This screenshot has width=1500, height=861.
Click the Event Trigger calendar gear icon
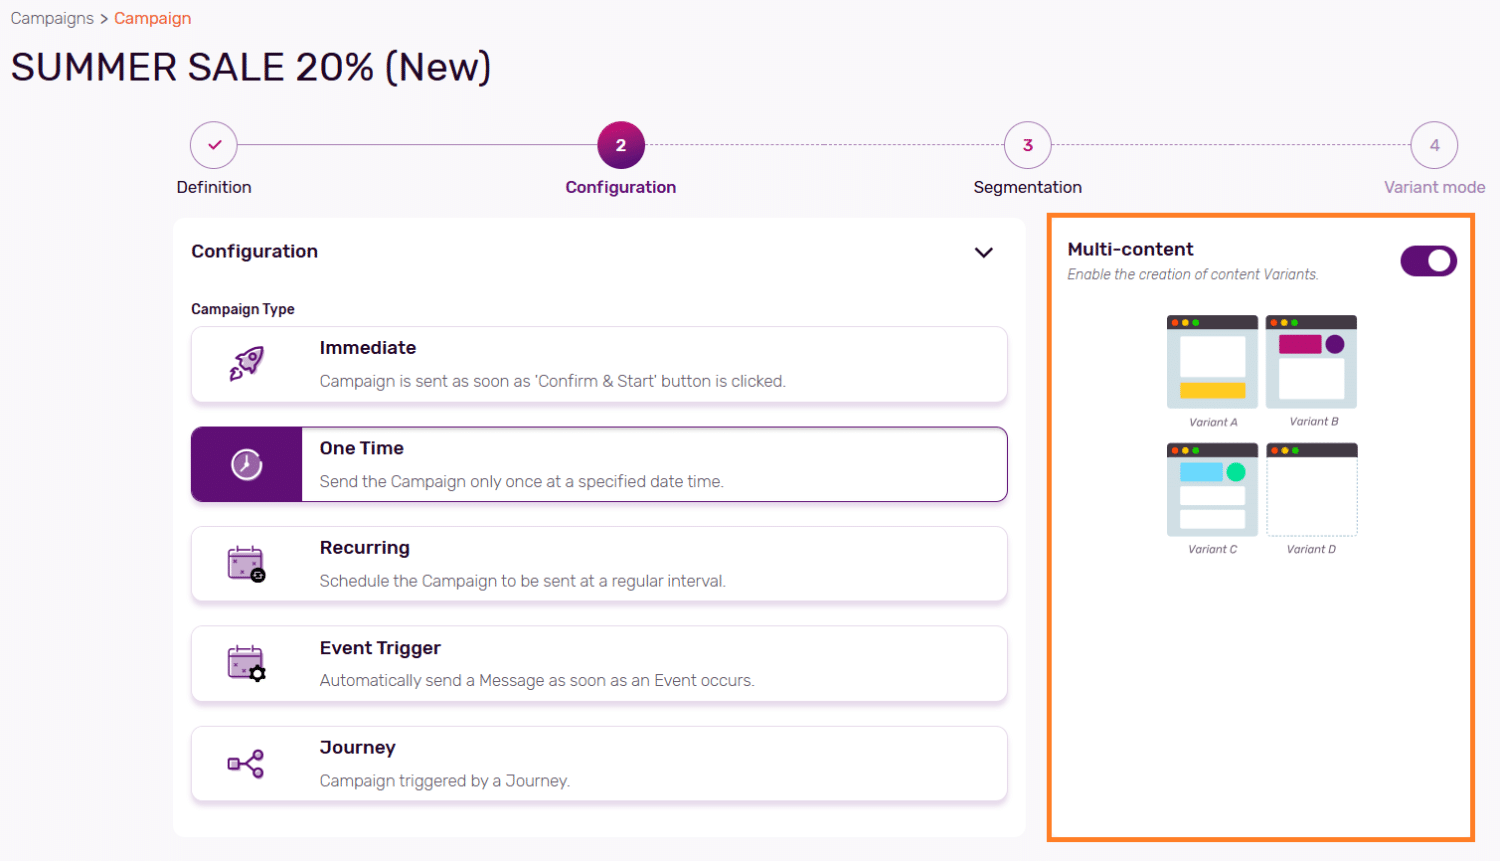246,664
